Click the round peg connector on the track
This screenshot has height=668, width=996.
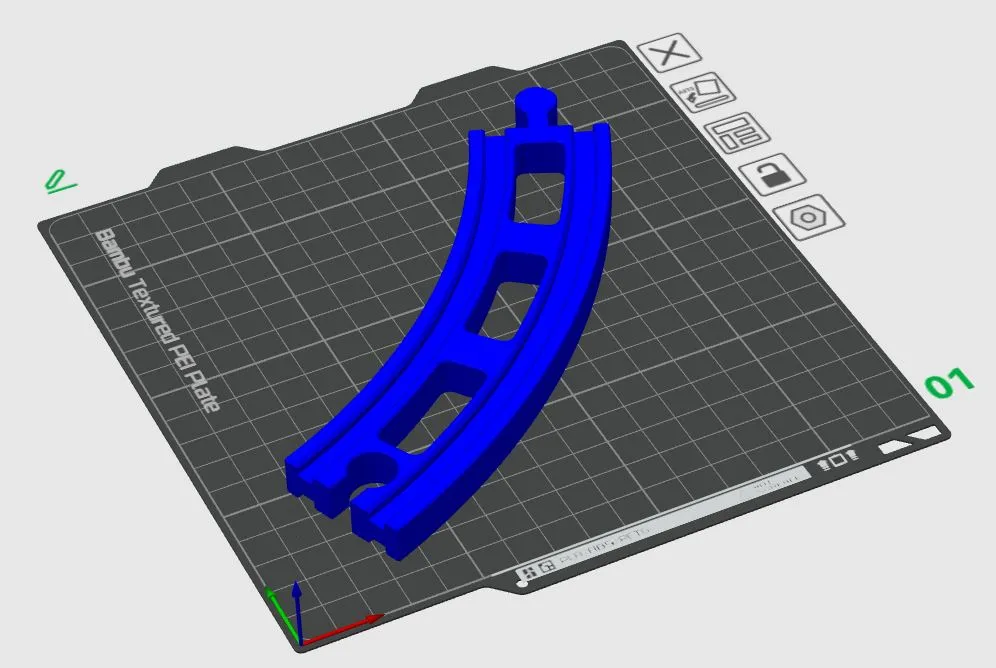pos(537,107)
